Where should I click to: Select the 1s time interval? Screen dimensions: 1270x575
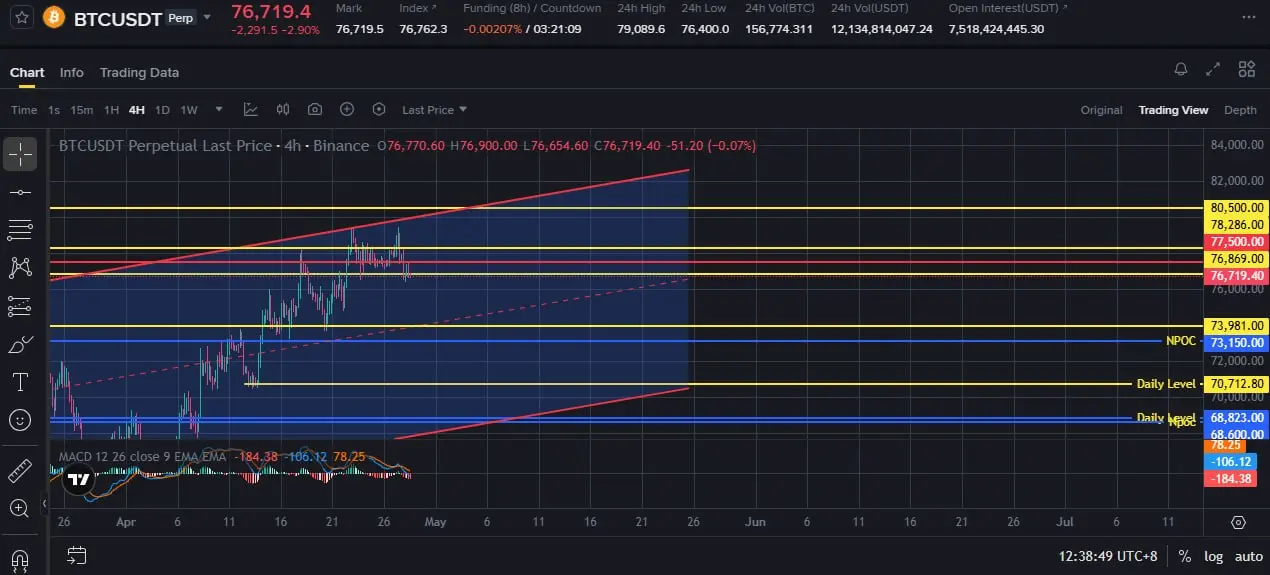pos(54,110)
